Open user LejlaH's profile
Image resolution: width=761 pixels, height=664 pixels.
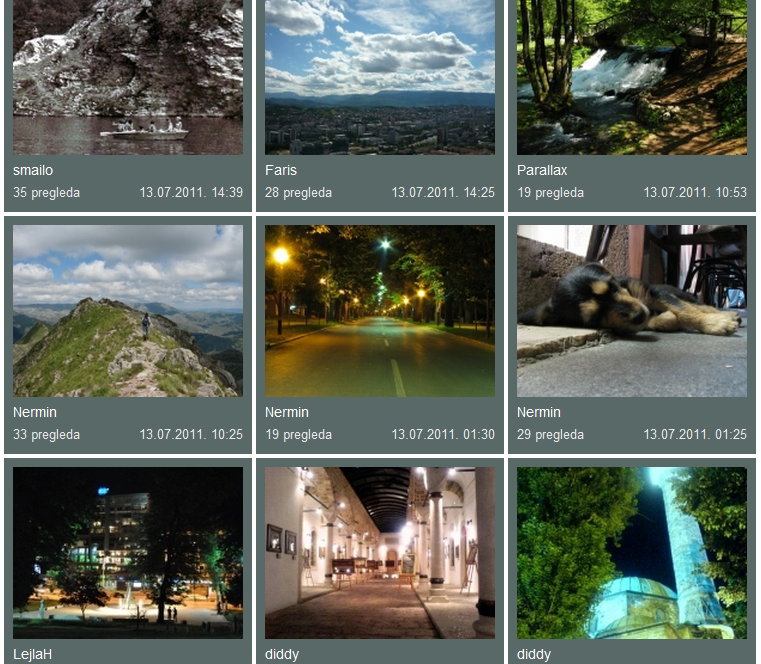click(x=32, y=654)
